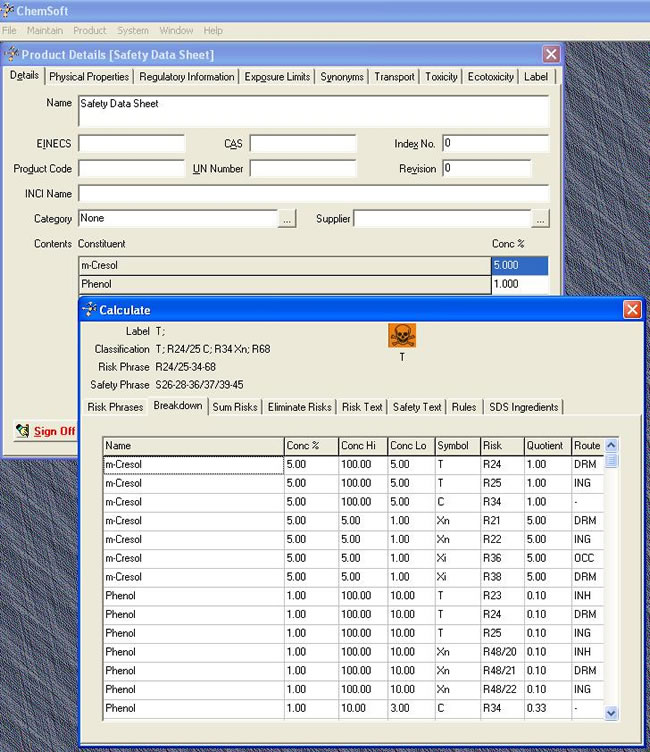Open the Sum Risks tab
650x752 pixels.
click(x=235, y=407)
